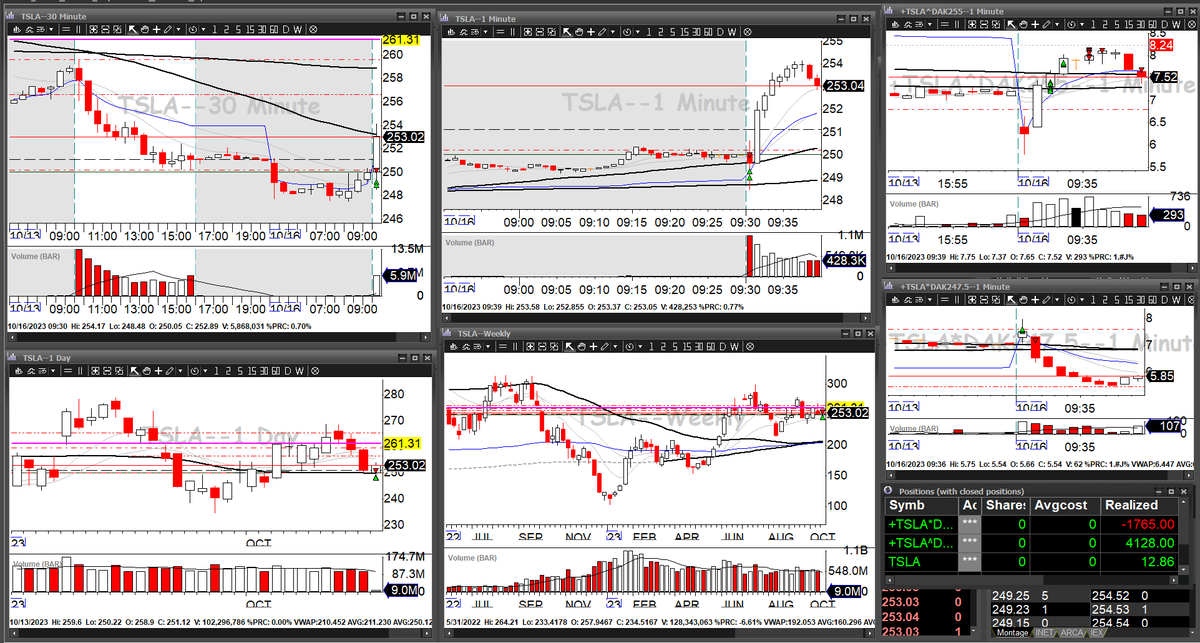The image size is (1200, 643).
Task: Select crosshair tool in +TSLA*DAK247.5 chart
Action: point(1036,300)
